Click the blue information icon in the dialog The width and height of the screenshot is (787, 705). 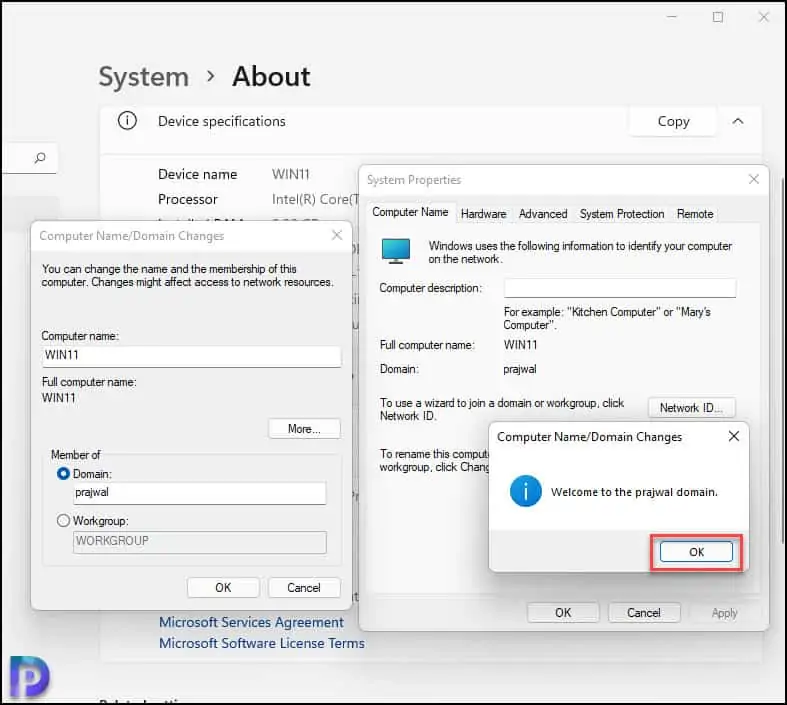coord(525,491)
